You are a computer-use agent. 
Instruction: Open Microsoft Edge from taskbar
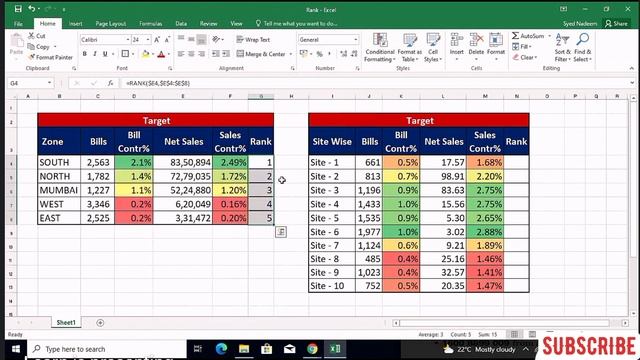pos(221,349)
